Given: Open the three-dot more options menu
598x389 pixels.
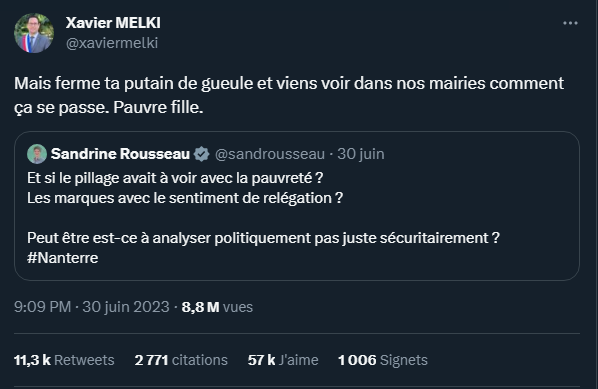Looking at the screenshot, I should click(570, 23).
